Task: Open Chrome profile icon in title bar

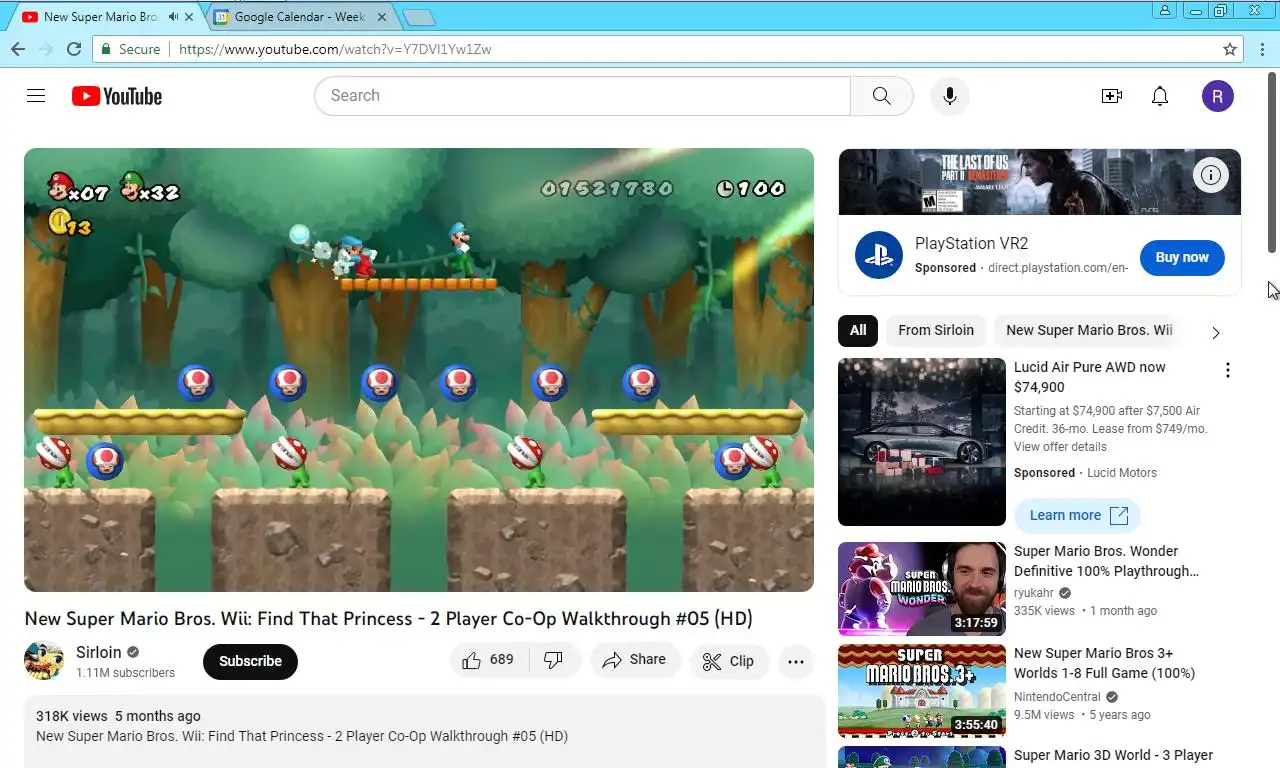Action: [1165, 10]
